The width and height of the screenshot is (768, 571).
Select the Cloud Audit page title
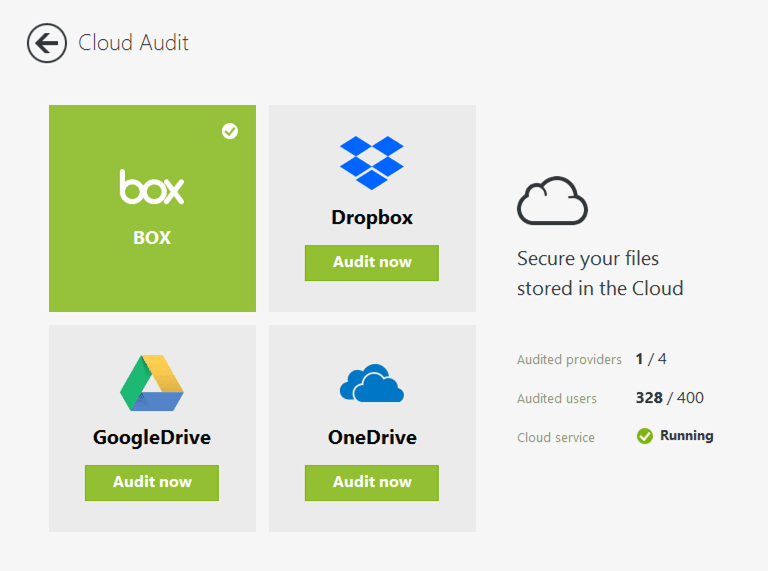[133, 43]
